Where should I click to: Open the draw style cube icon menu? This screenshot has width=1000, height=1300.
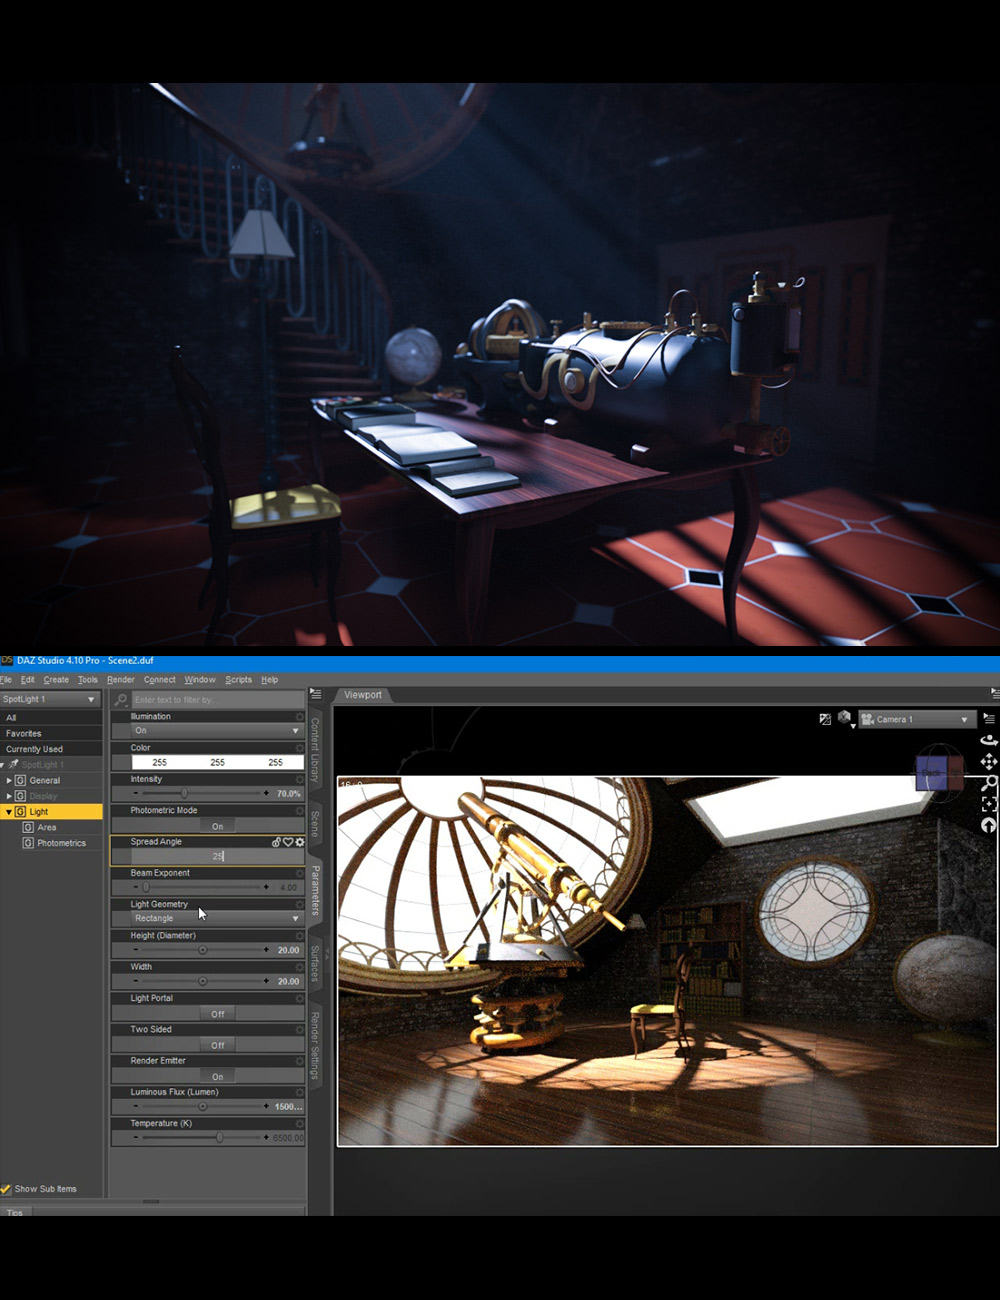pyautogui.click(x=845, y=718)
